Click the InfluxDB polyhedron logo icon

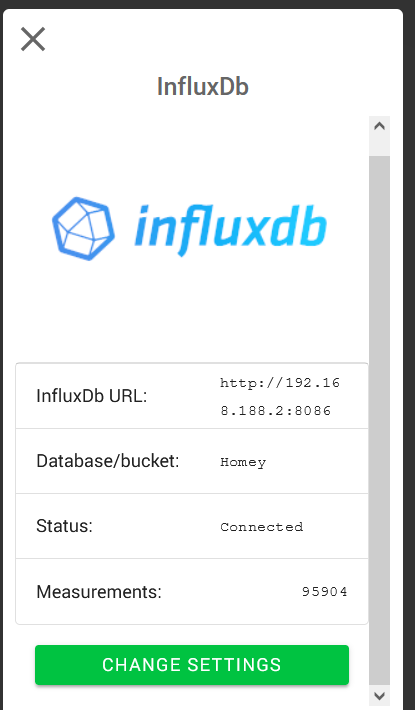[83, 229]
